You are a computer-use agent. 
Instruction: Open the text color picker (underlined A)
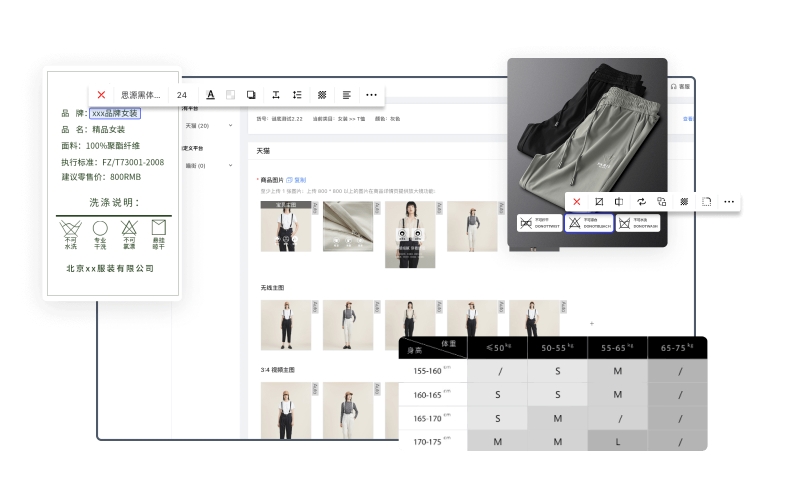pyautogui.click(x=210, y=95)
